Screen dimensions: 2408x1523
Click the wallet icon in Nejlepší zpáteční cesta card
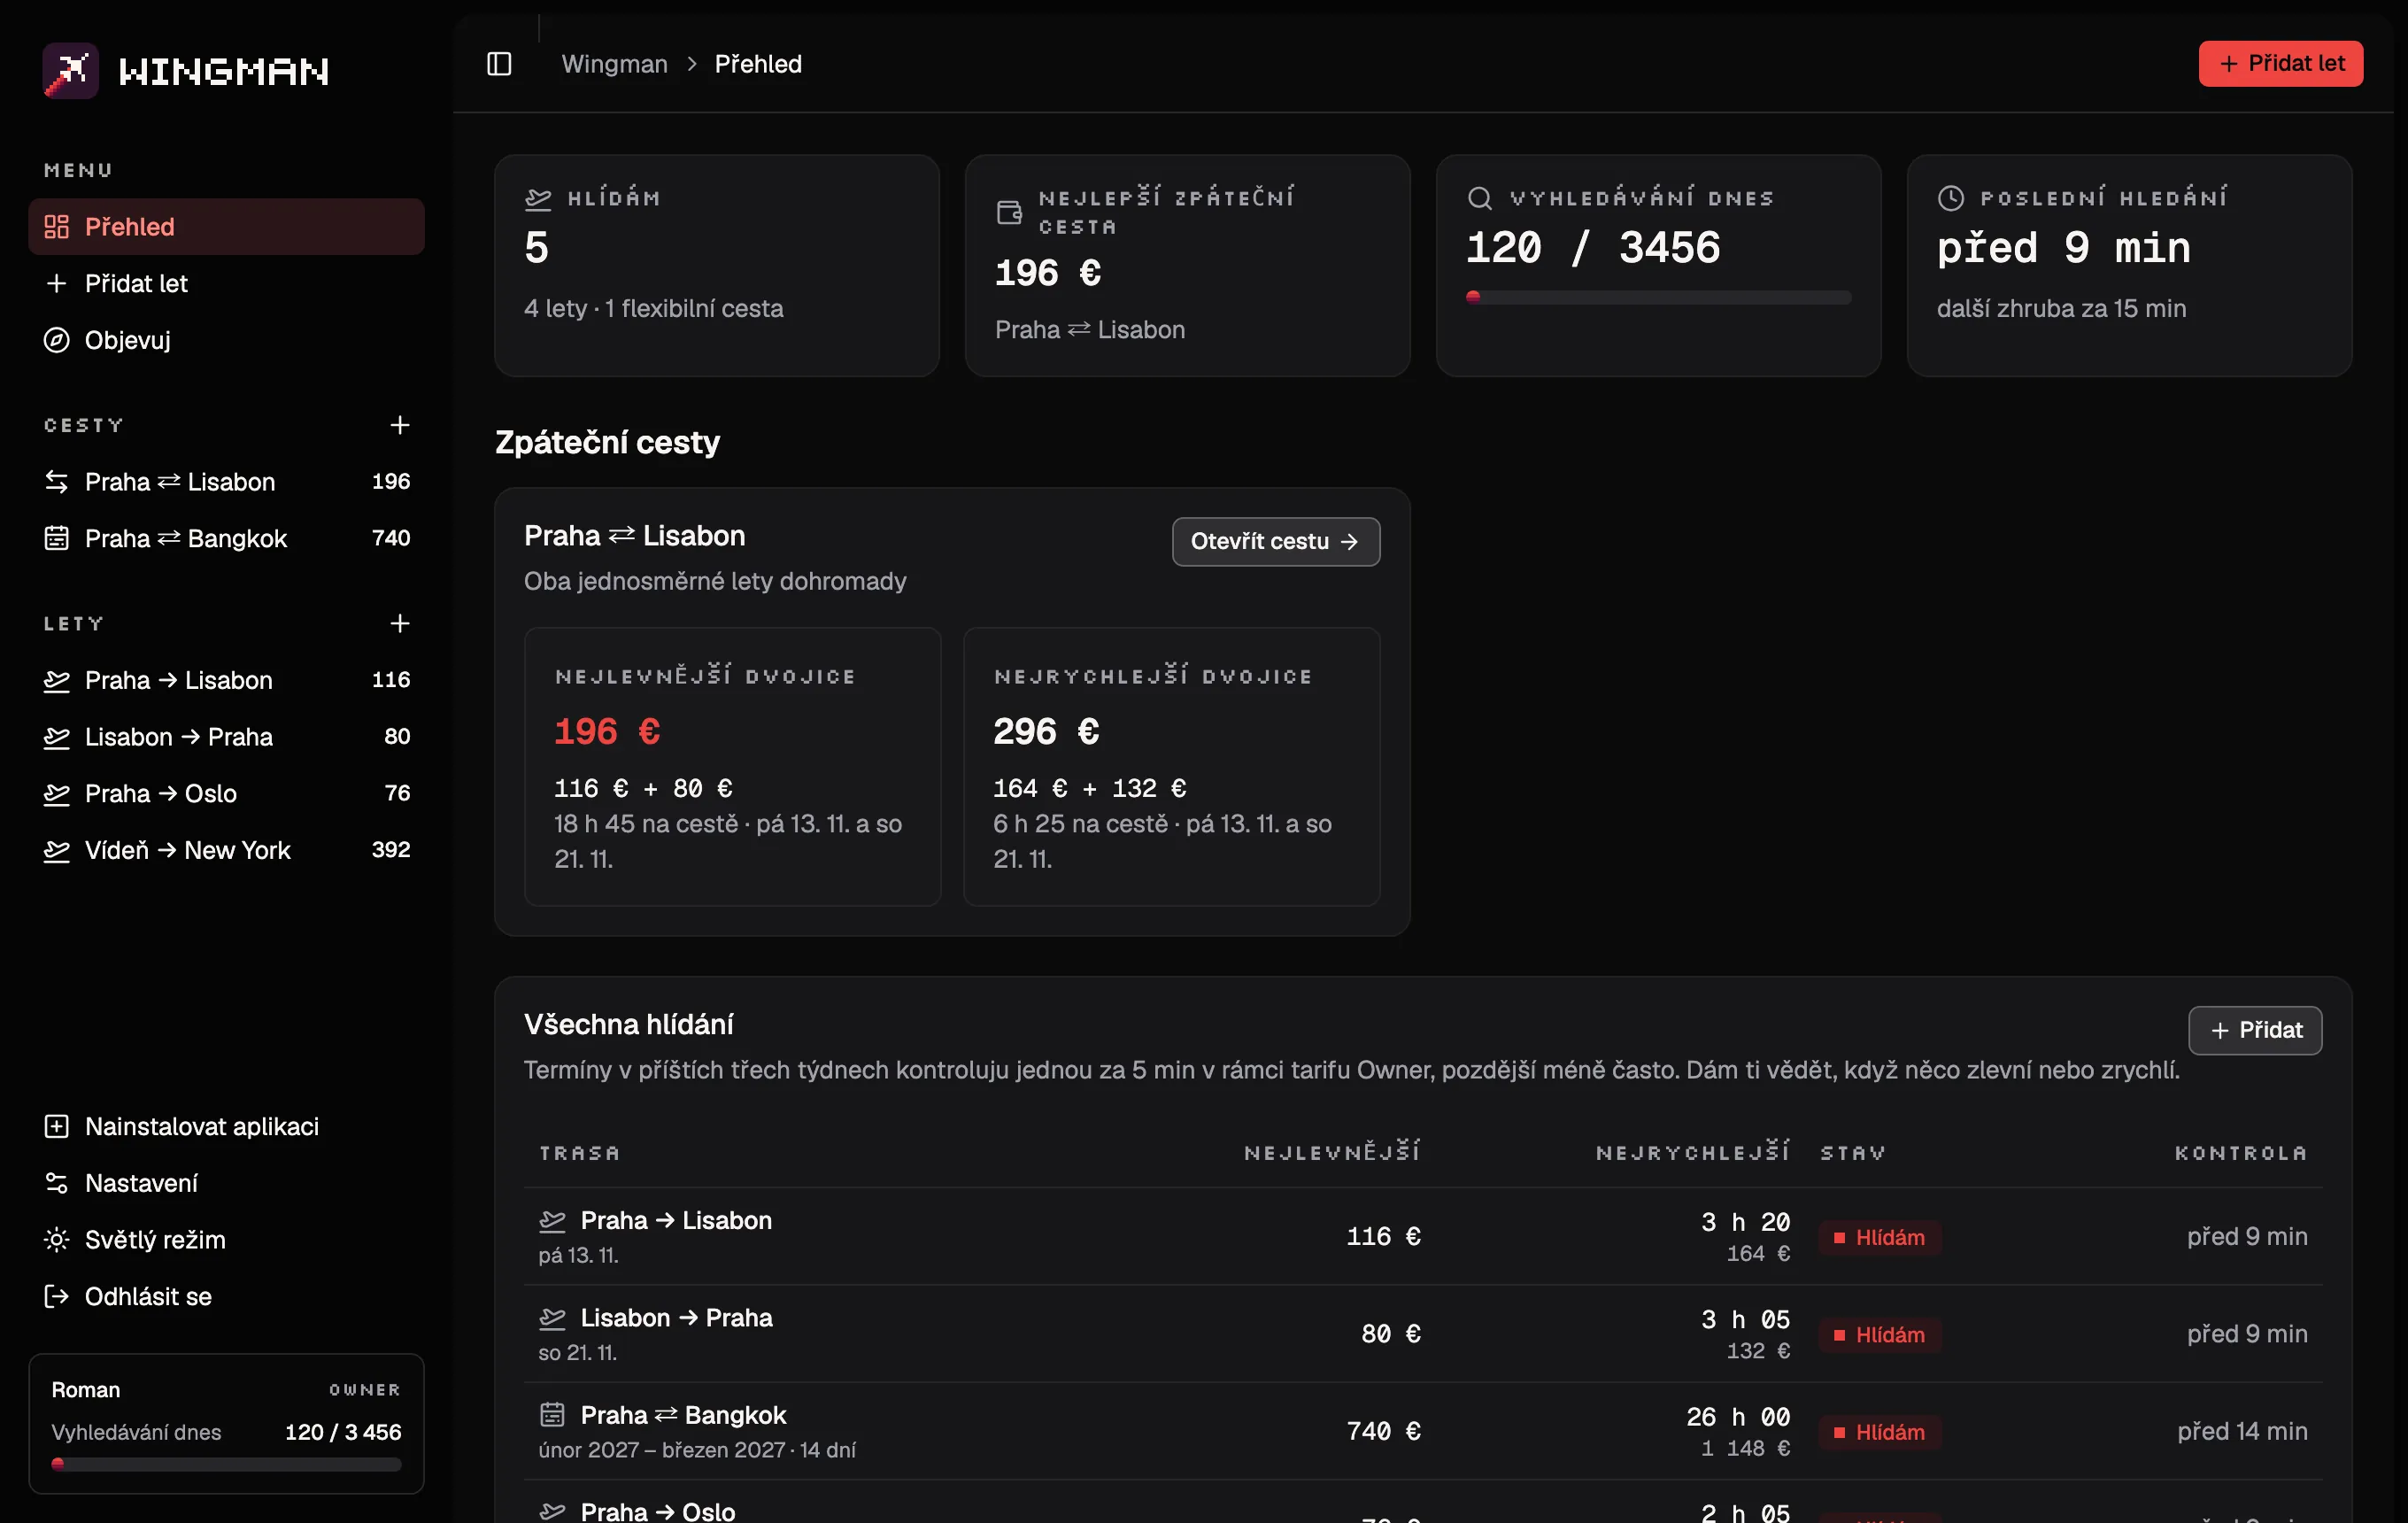tap(1009, 212)
